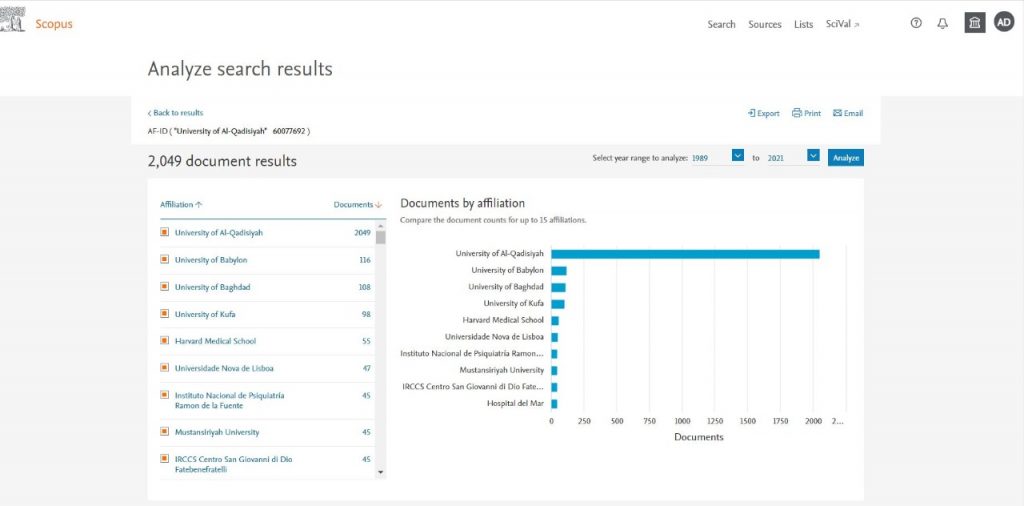This screenshot has height=506, width=1024.
Task: Uncheck University of Al-Qadisiyah checkbox
Action: (165, 232)
